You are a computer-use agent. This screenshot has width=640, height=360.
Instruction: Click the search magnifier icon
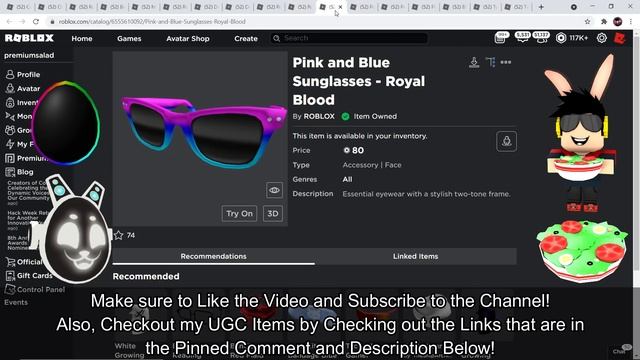(276, 38)
